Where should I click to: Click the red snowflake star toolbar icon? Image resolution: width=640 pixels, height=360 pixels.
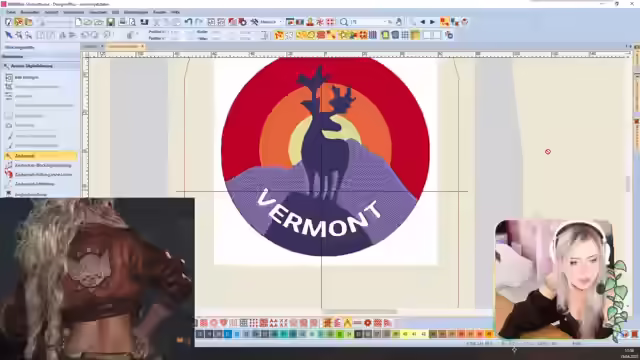pos(320,22)
